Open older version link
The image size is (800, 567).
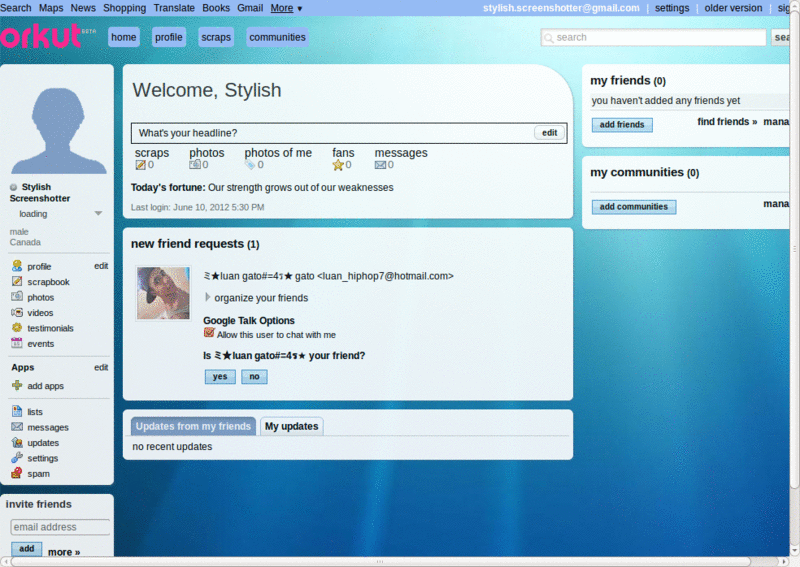pos(733,8)
